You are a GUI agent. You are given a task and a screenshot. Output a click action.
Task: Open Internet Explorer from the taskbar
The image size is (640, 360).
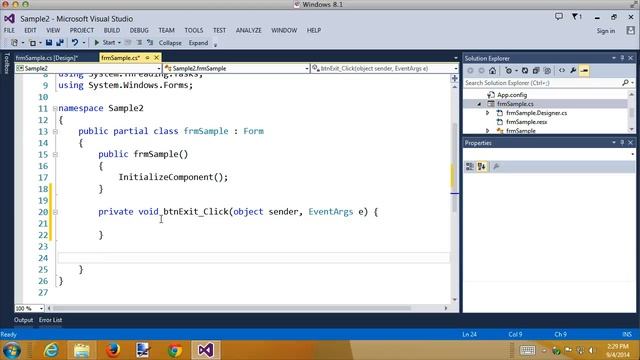[x=51, y=350]
